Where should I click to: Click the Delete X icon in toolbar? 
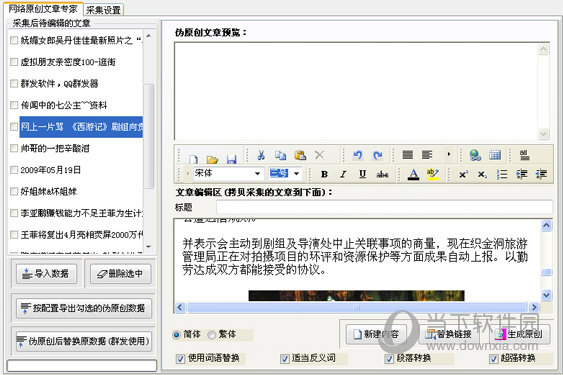pos(319,155)
